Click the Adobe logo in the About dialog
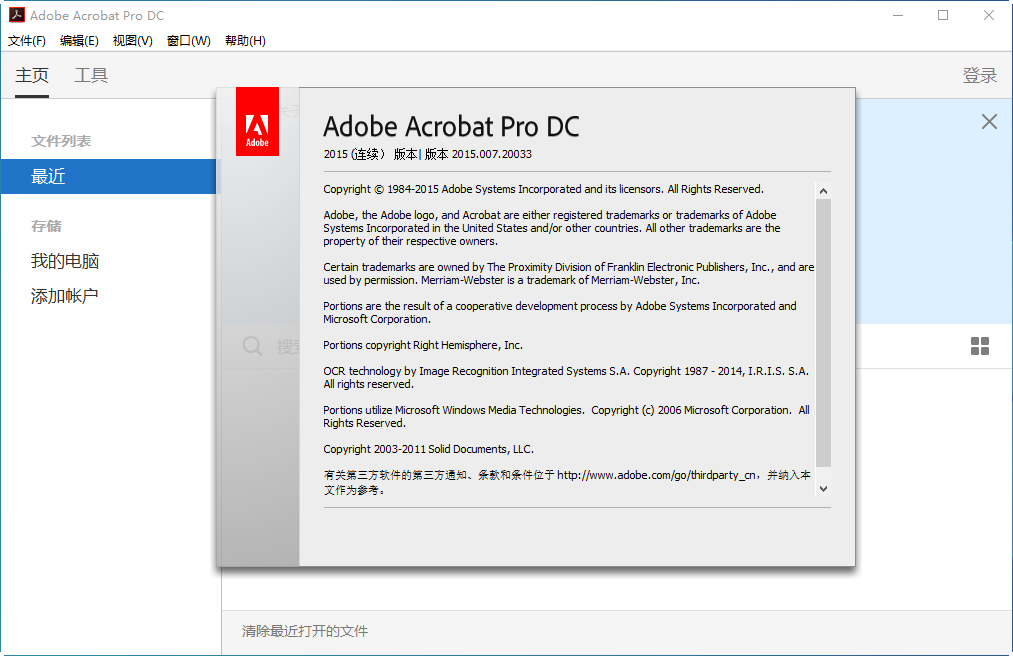1013x656 pixels. click(x=257, y=122)
